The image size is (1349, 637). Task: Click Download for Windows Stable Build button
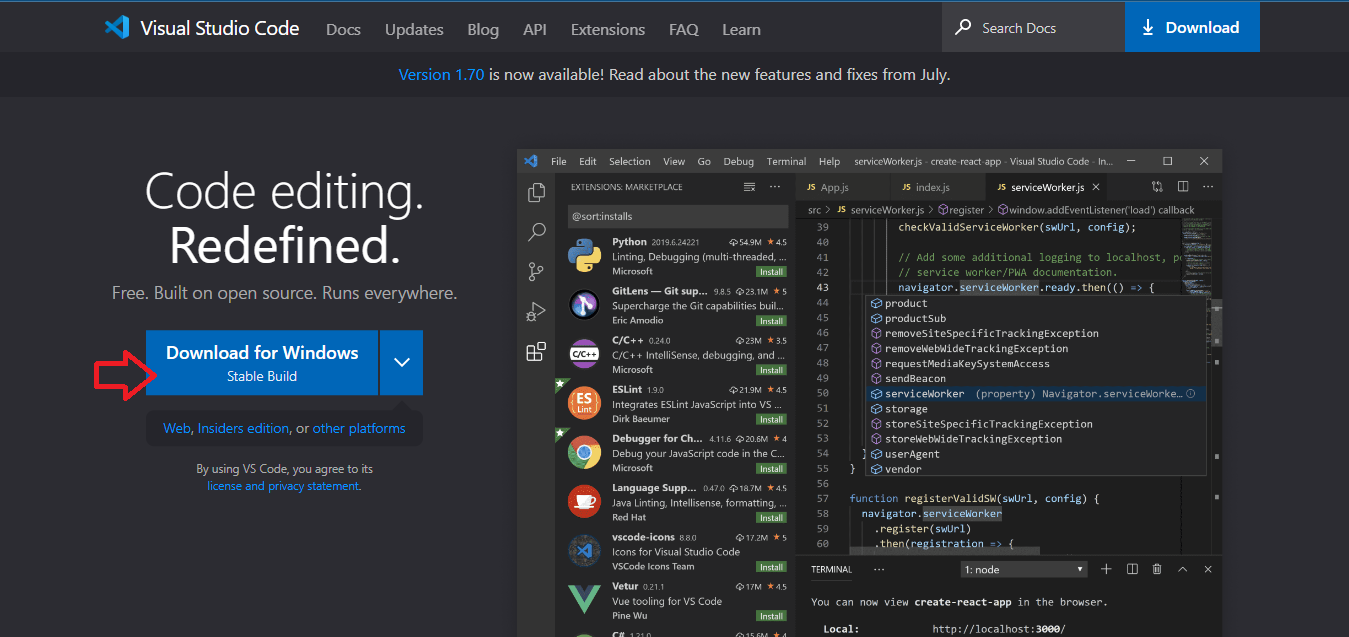click(262, 362)
